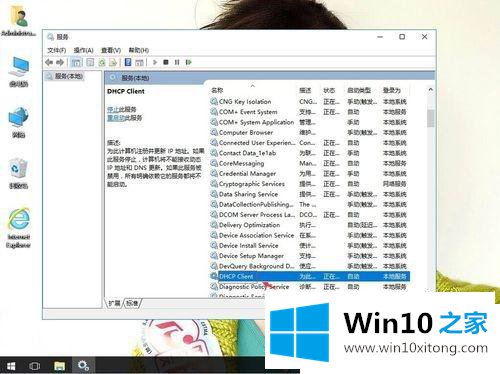Switch to the 扩展 tab at bottom
This screenshot has width=500, height=374.
(x=114, y=303)
